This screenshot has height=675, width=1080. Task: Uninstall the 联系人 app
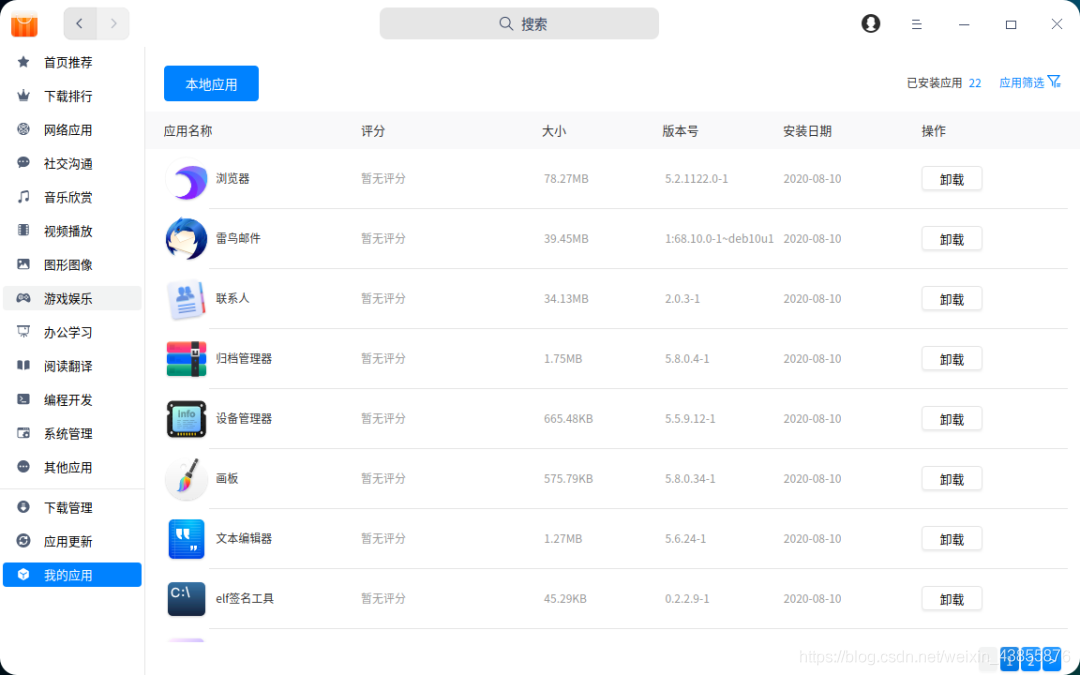tap(952, 299)
